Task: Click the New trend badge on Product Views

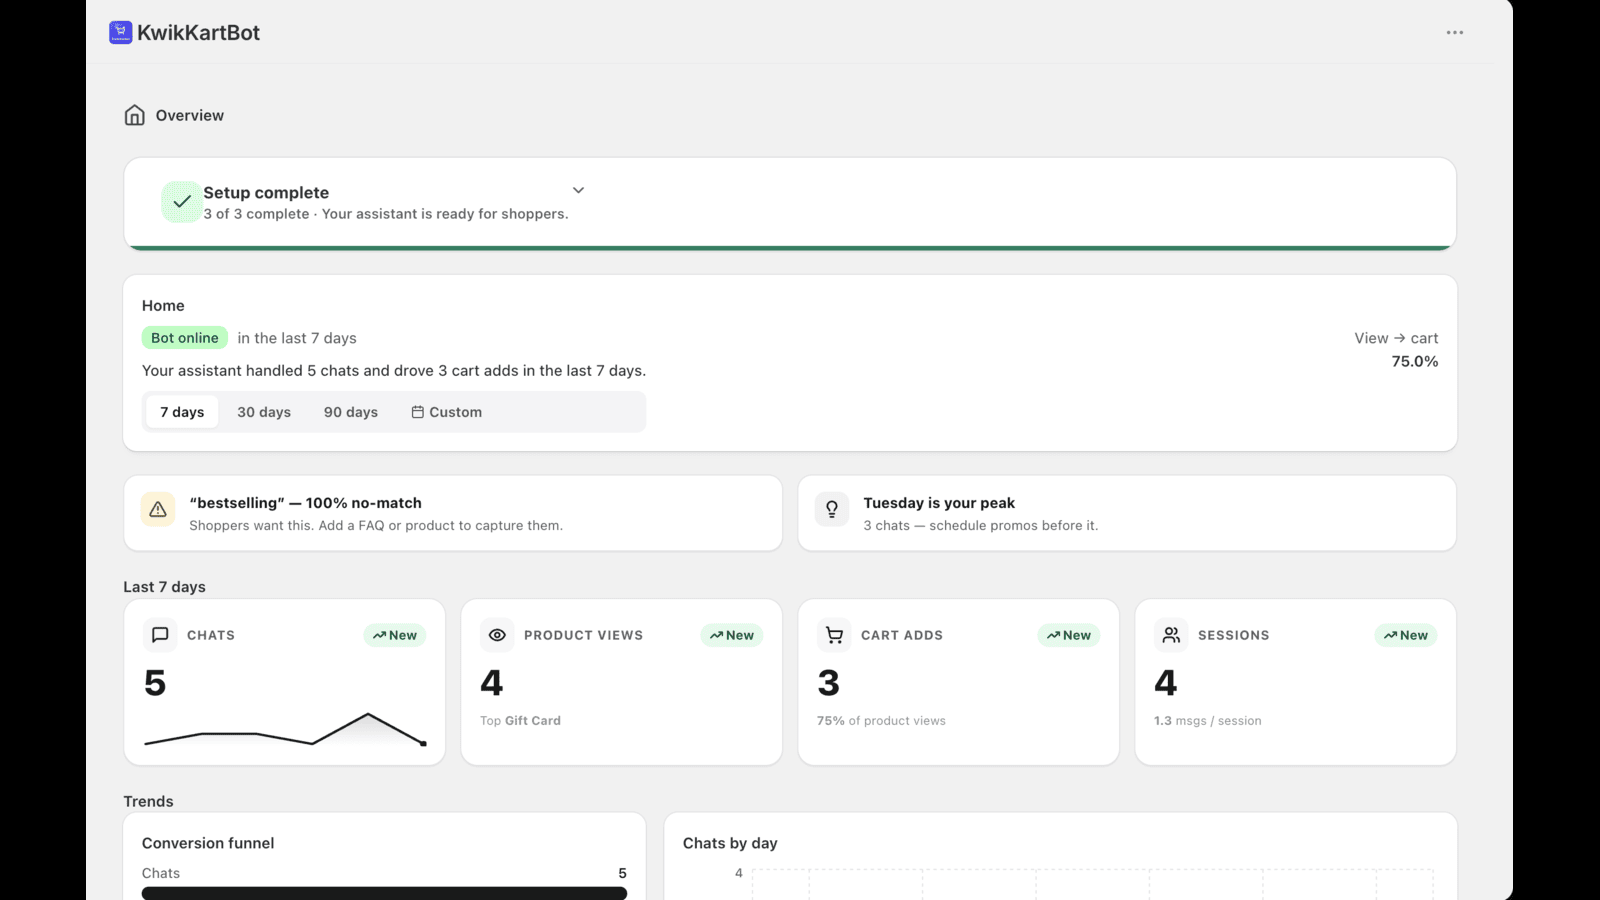Action: (732, 635)
